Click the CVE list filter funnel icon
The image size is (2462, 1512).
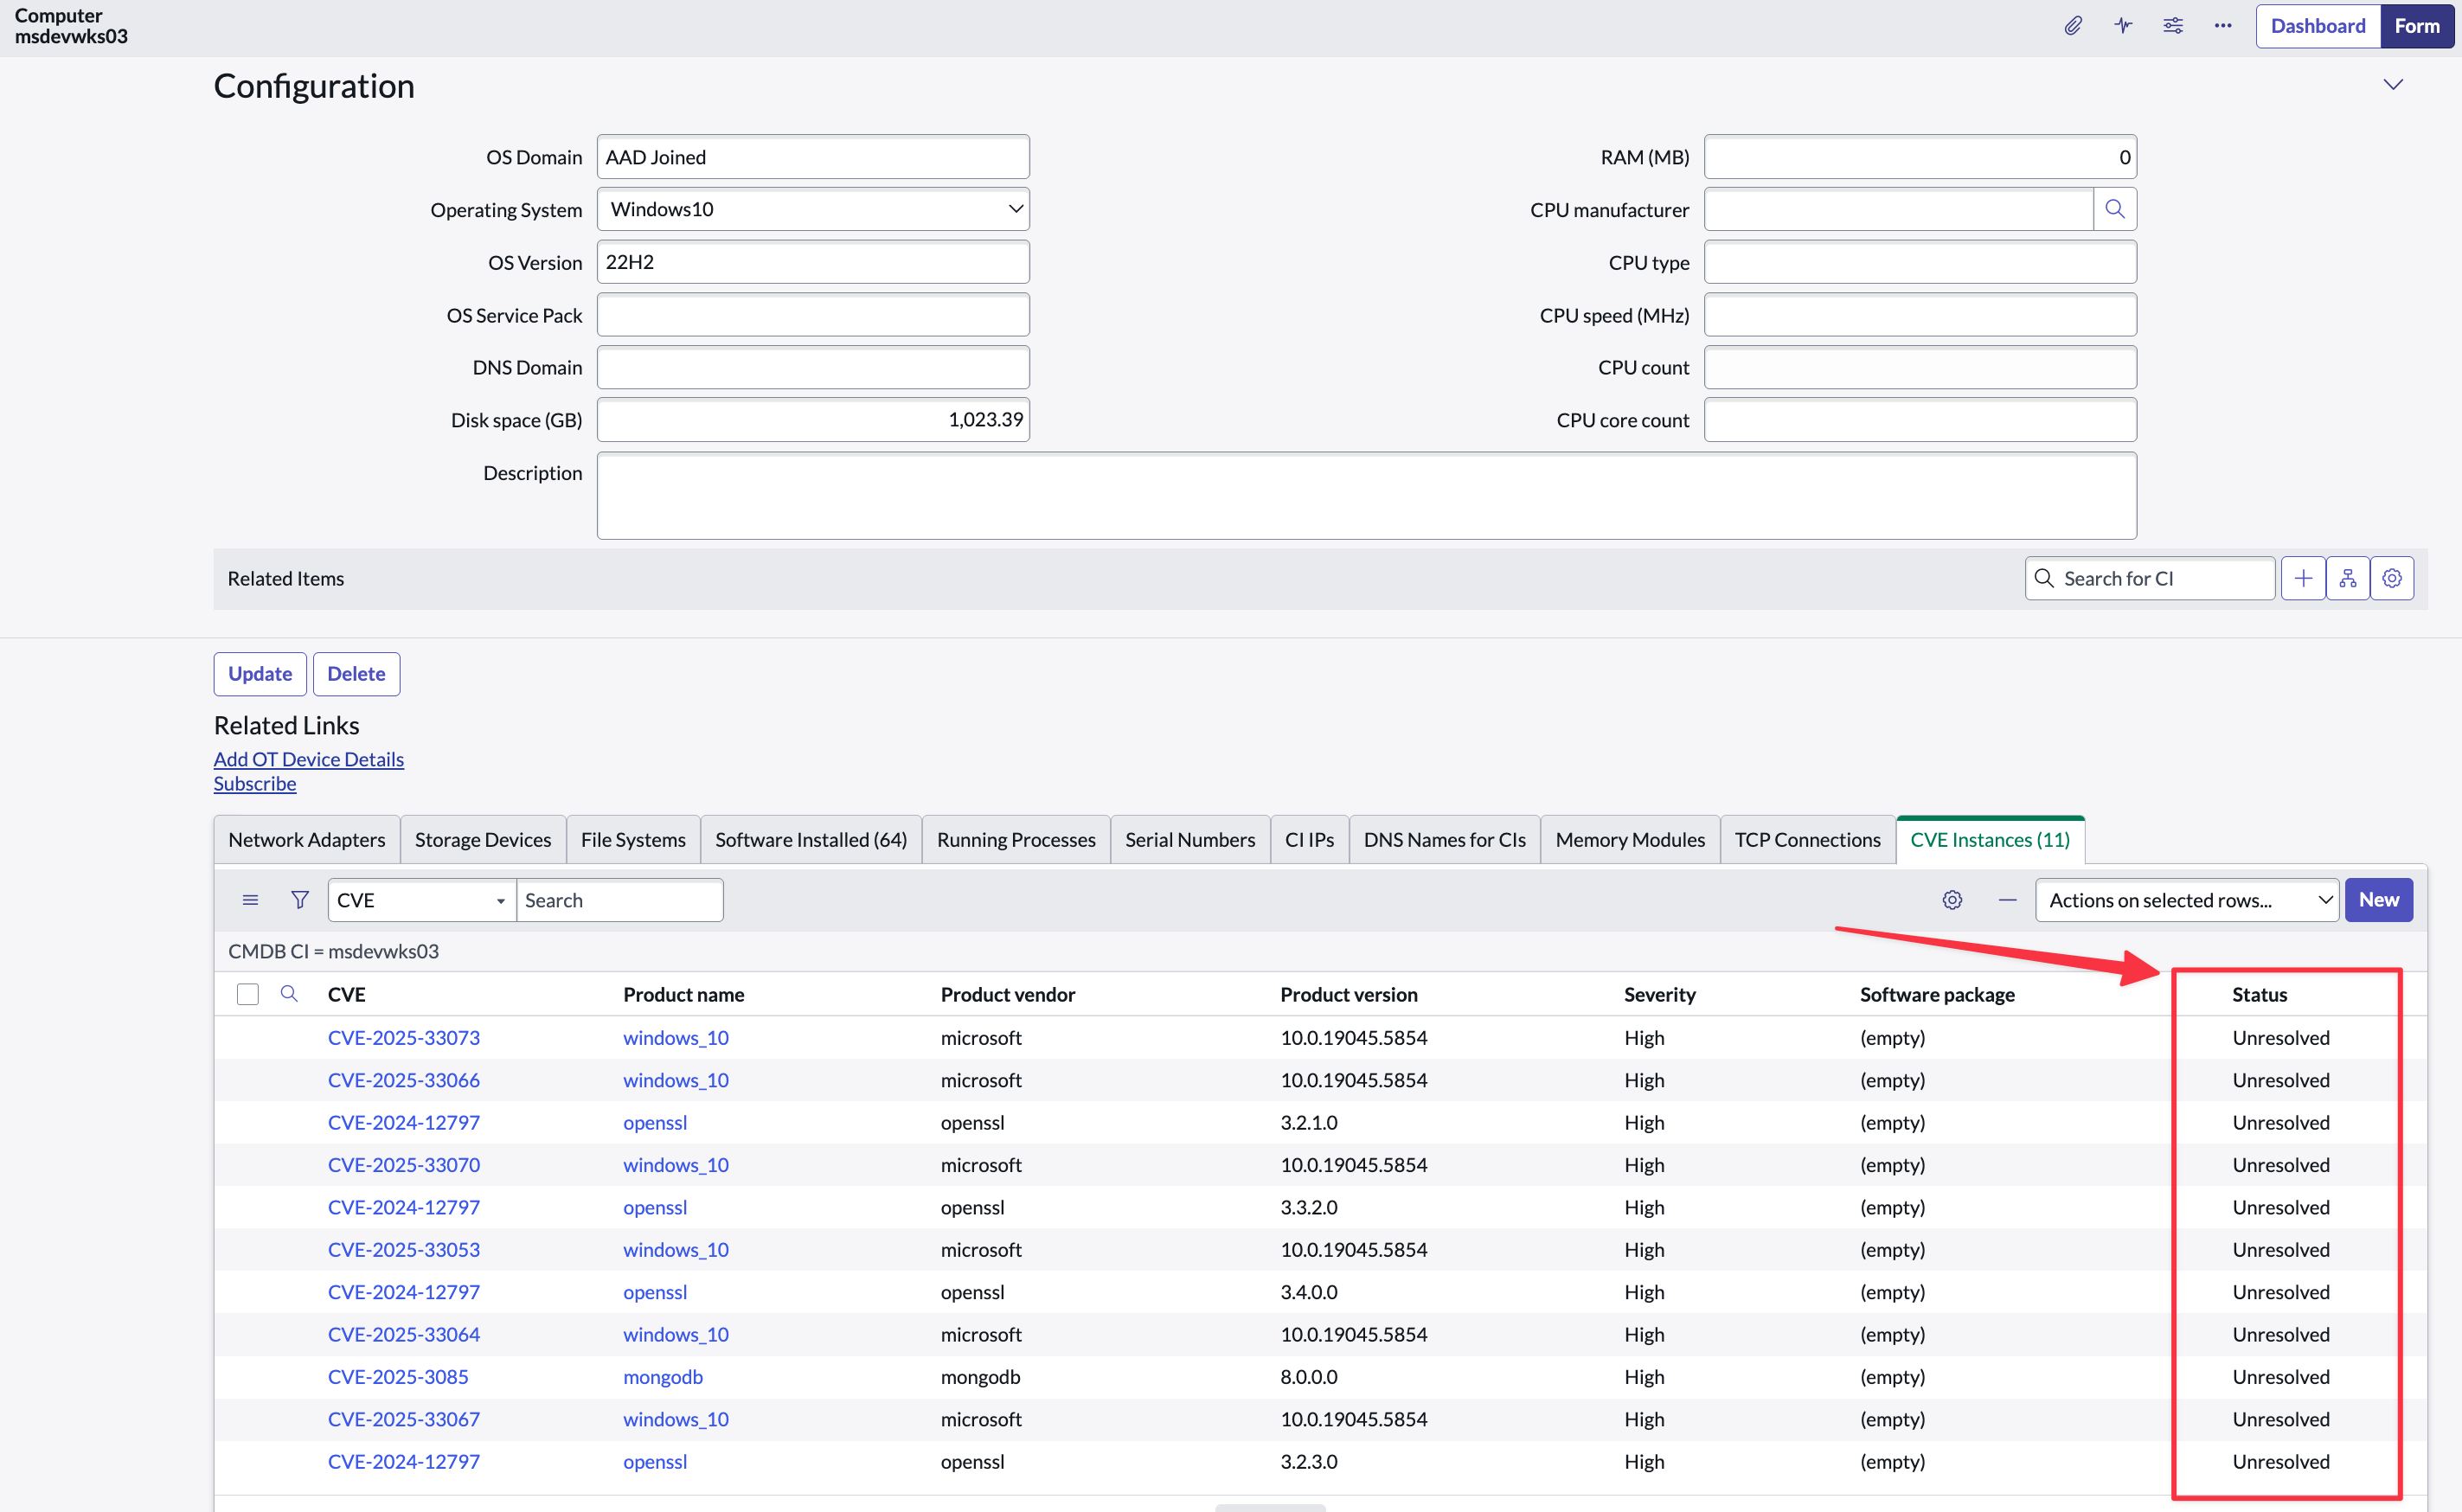click(299, 900)
